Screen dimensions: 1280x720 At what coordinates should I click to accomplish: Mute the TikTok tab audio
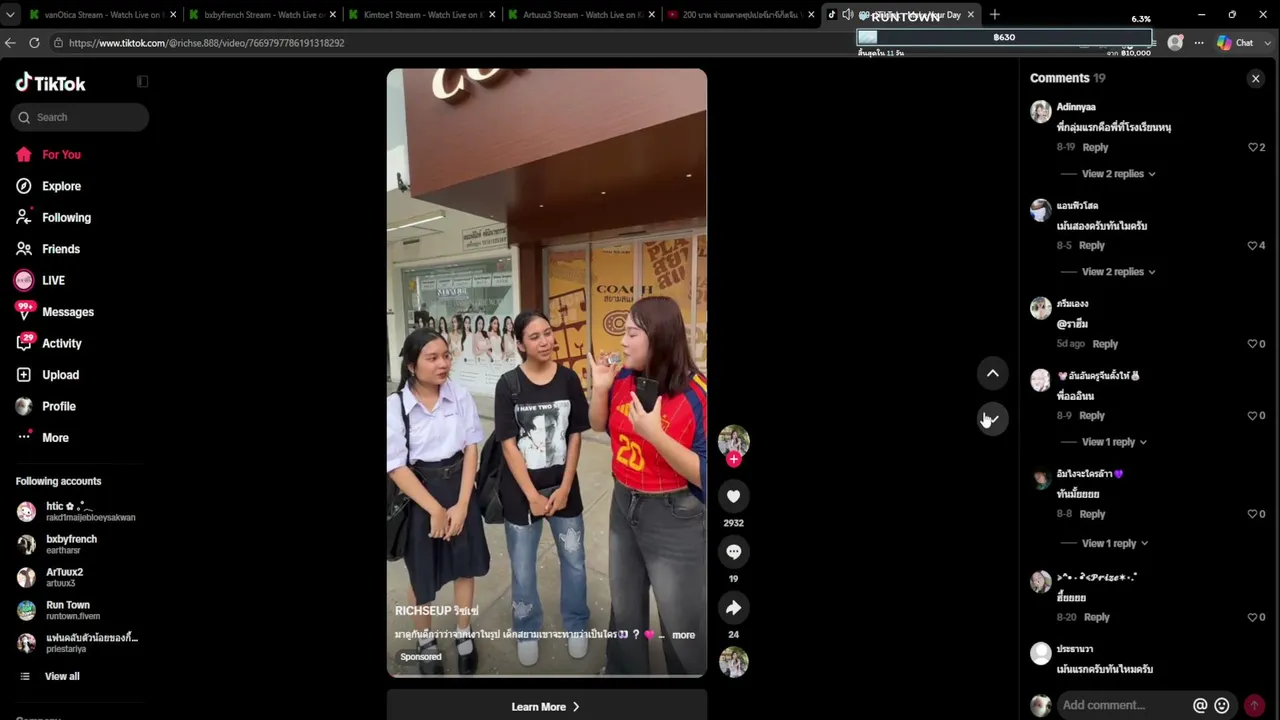(847, 15)
